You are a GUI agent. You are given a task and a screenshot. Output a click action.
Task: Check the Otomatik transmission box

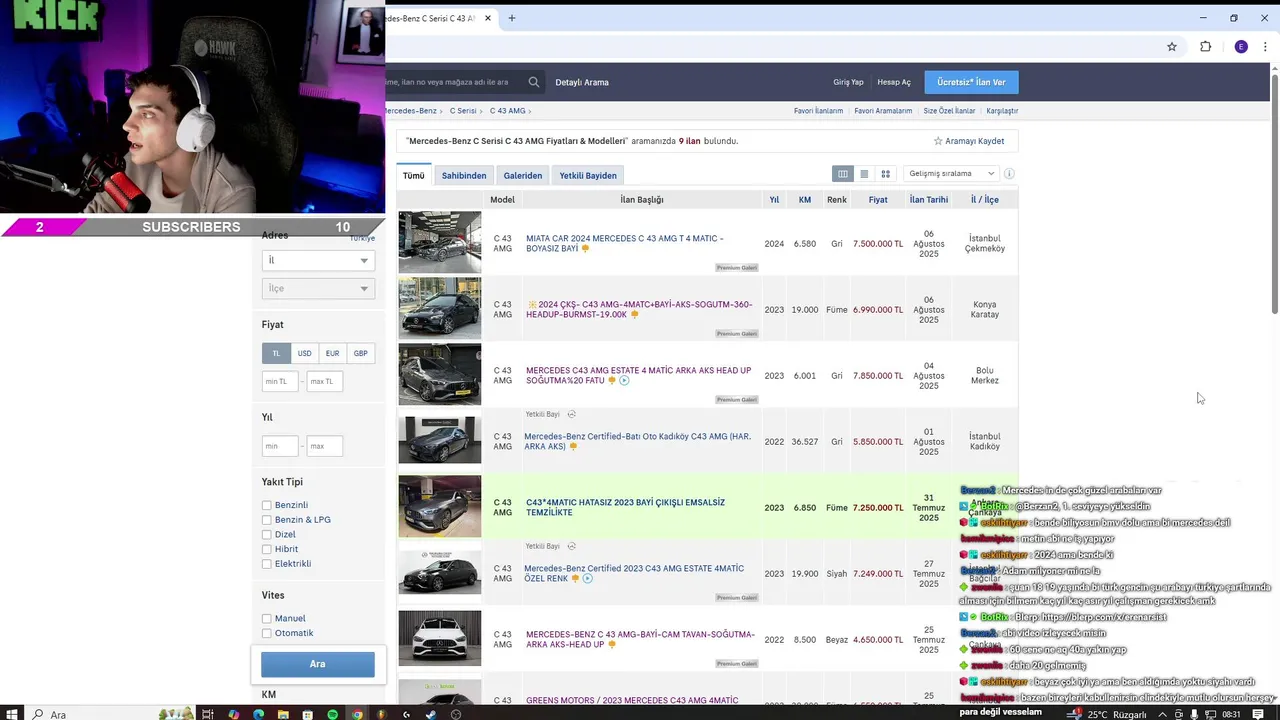pos(267,633)
